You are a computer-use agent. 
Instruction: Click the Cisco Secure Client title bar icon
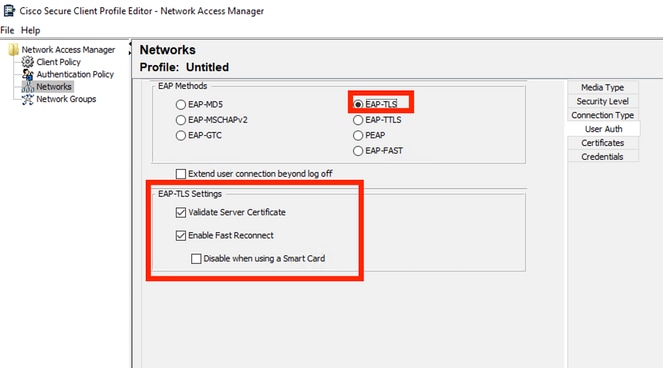click(9, 11)
